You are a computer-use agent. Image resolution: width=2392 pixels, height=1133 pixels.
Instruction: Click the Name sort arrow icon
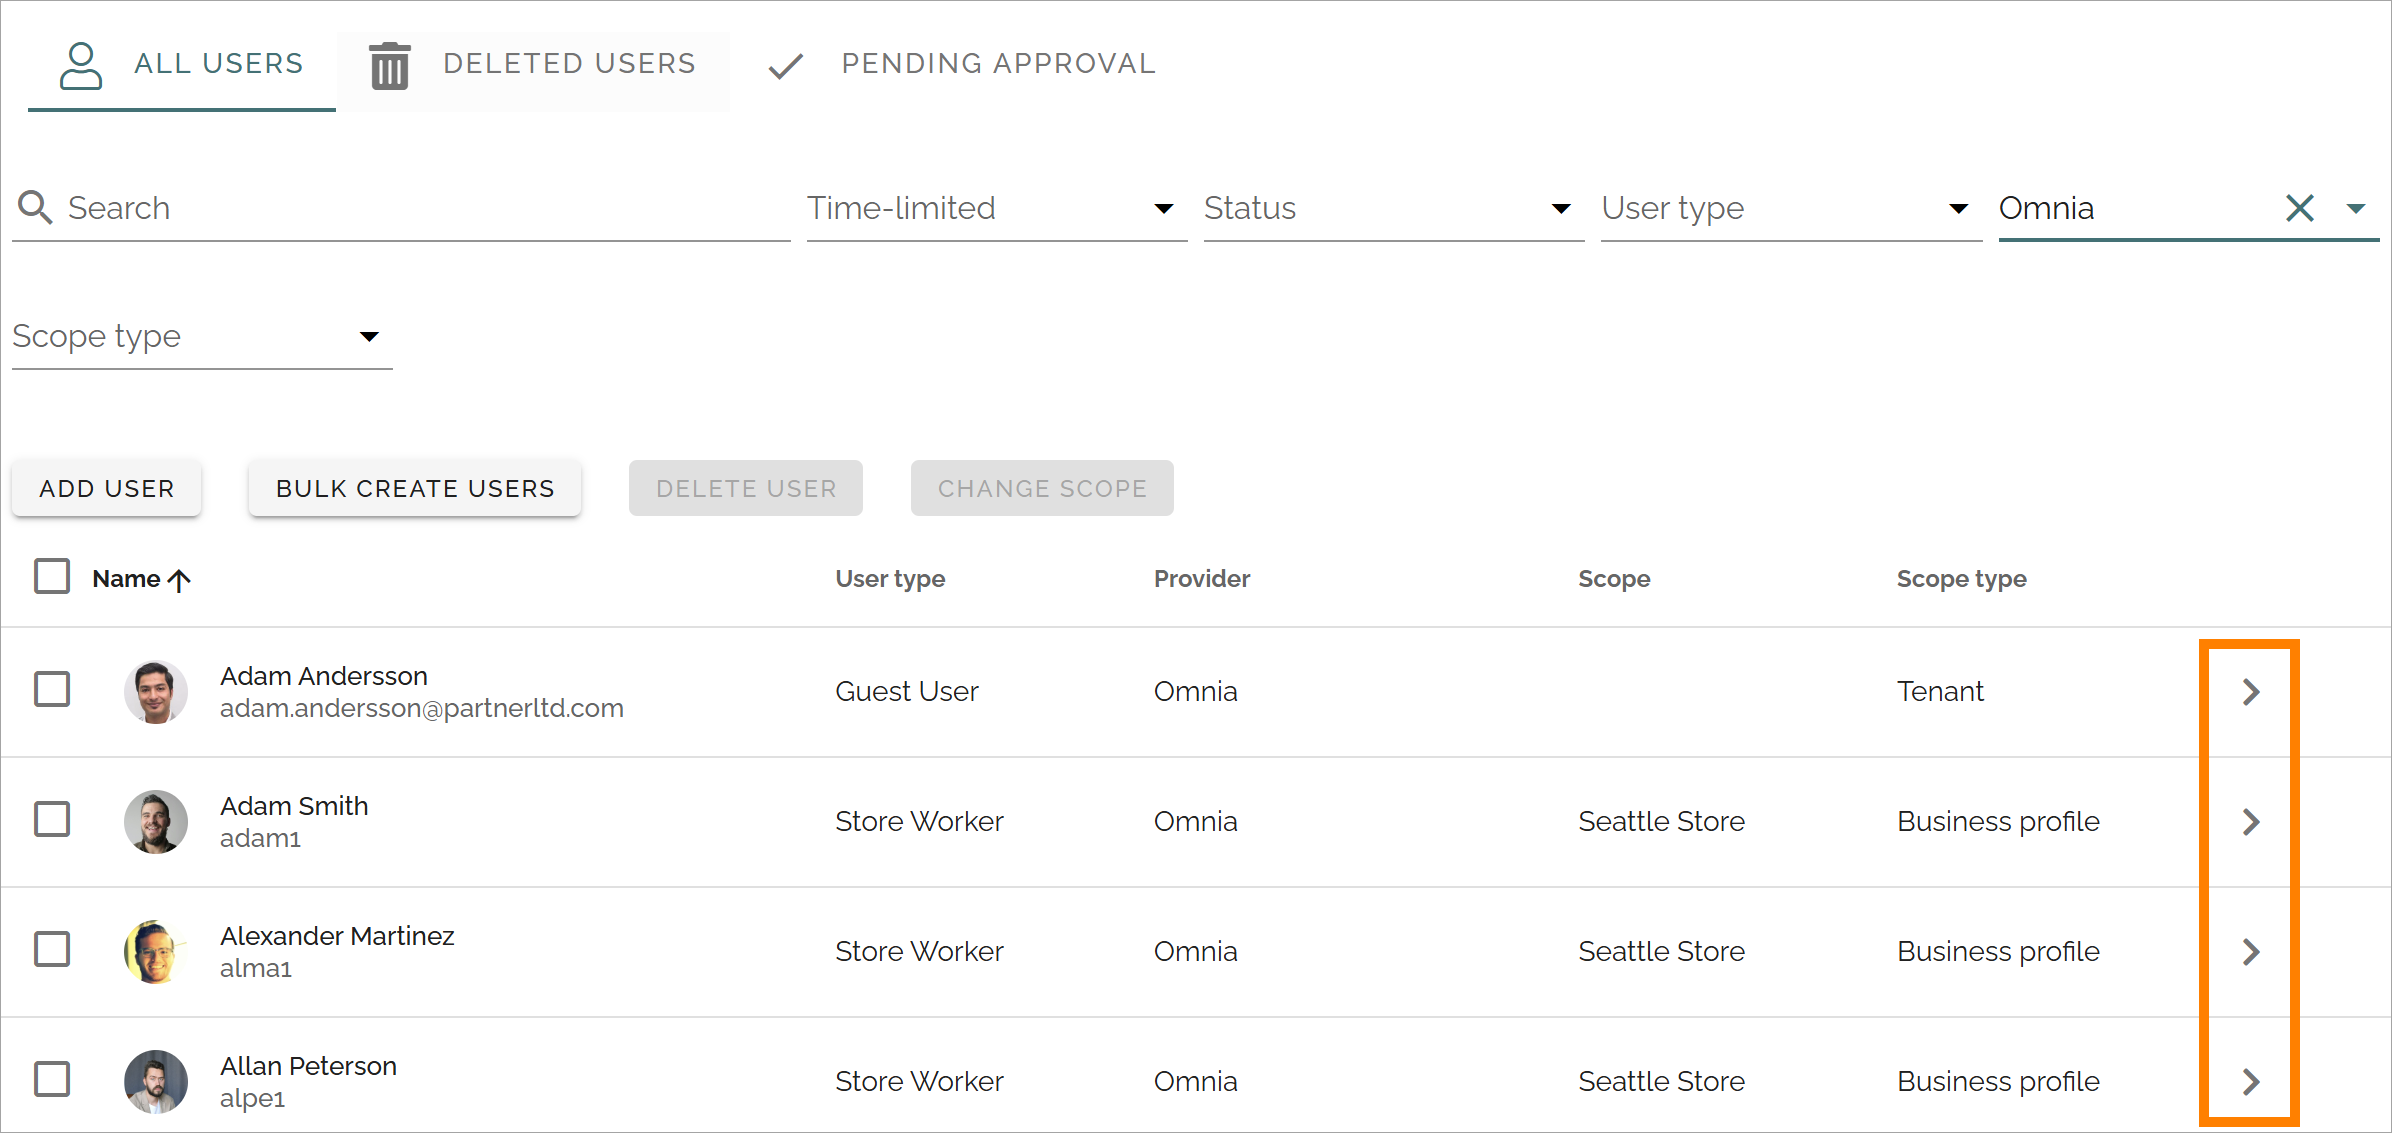click(x=179, y=580)
